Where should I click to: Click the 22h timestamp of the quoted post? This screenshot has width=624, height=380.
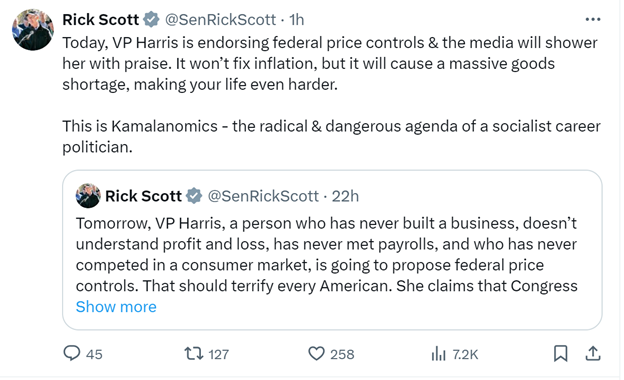pyautogui.click(x=345, y=196)
